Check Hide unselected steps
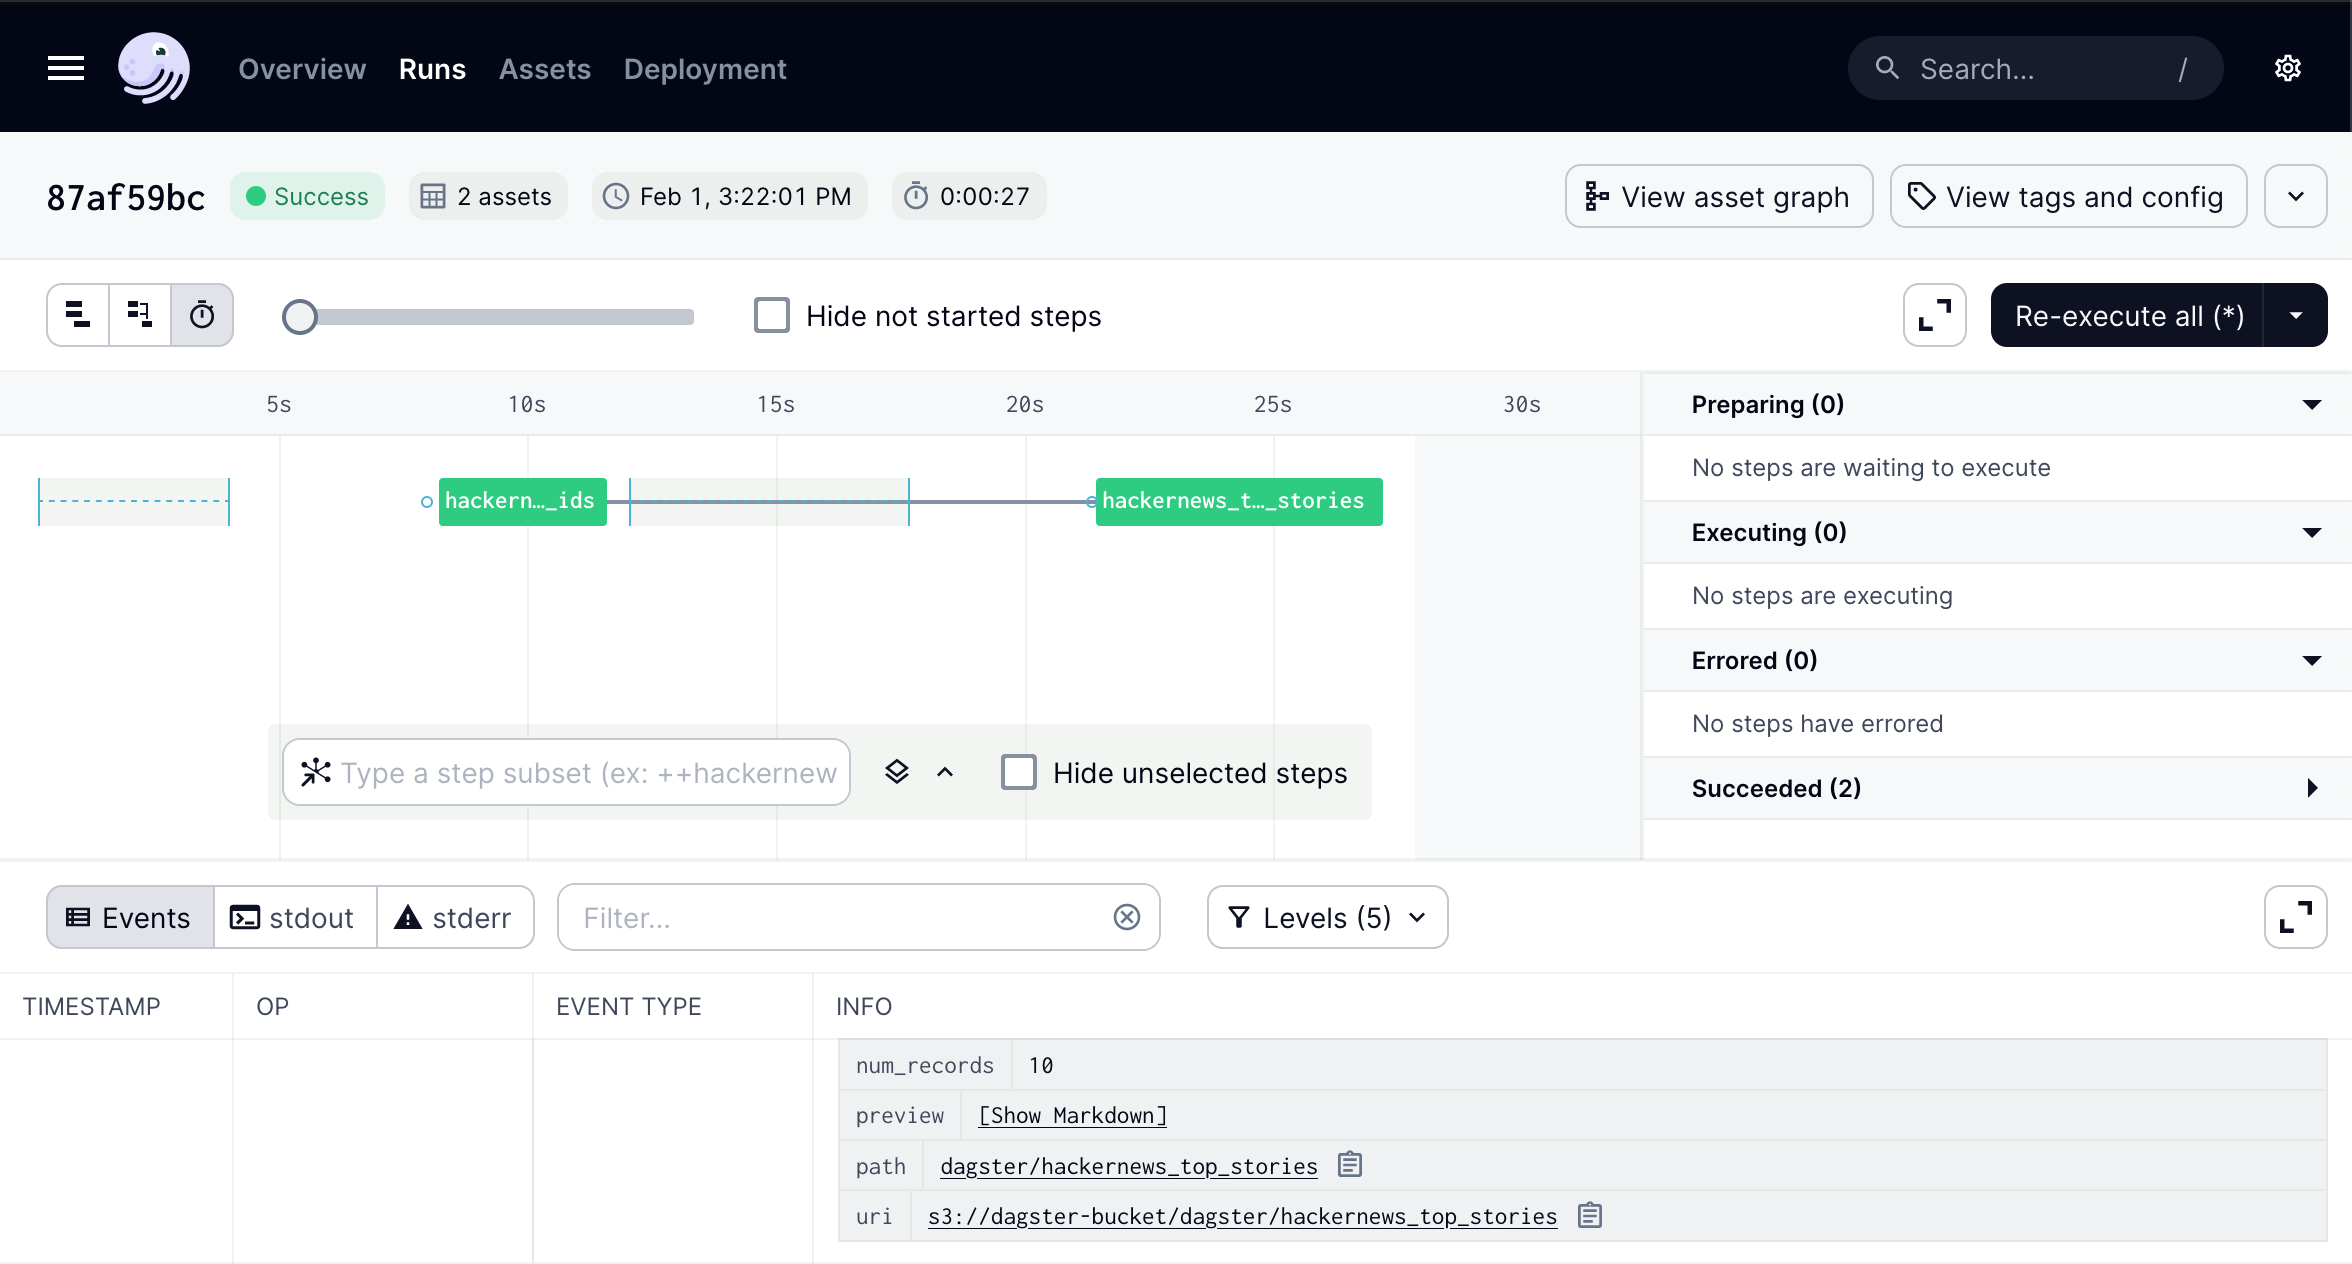This screenshot has height=1264, width=2352. pyautogui.click(x=1019, y=772)
